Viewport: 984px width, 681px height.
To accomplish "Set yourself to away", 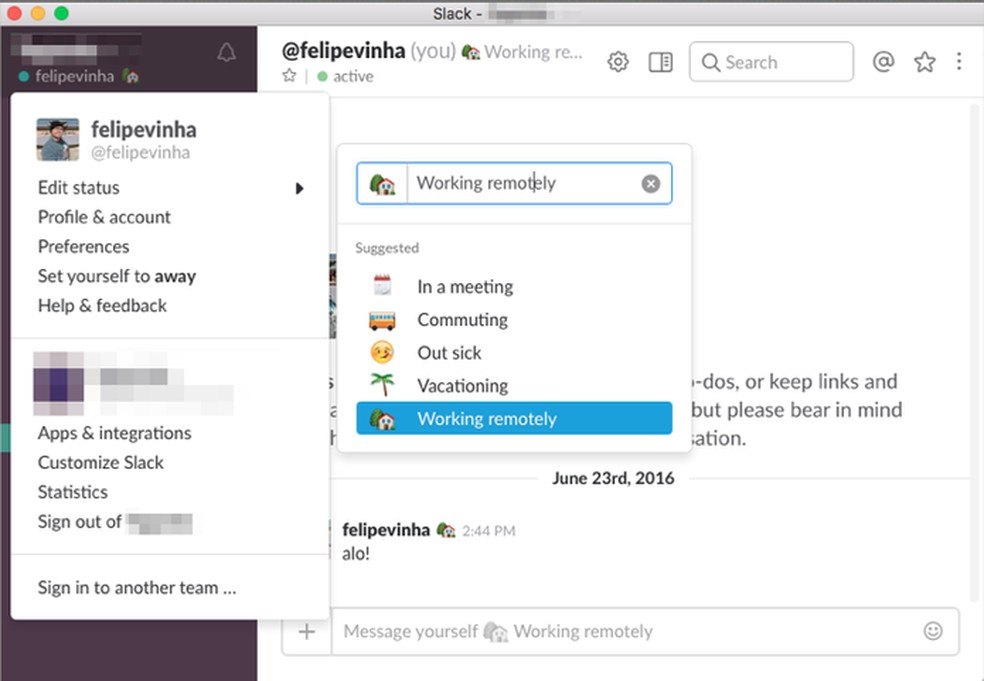I will tap(116, 276).
